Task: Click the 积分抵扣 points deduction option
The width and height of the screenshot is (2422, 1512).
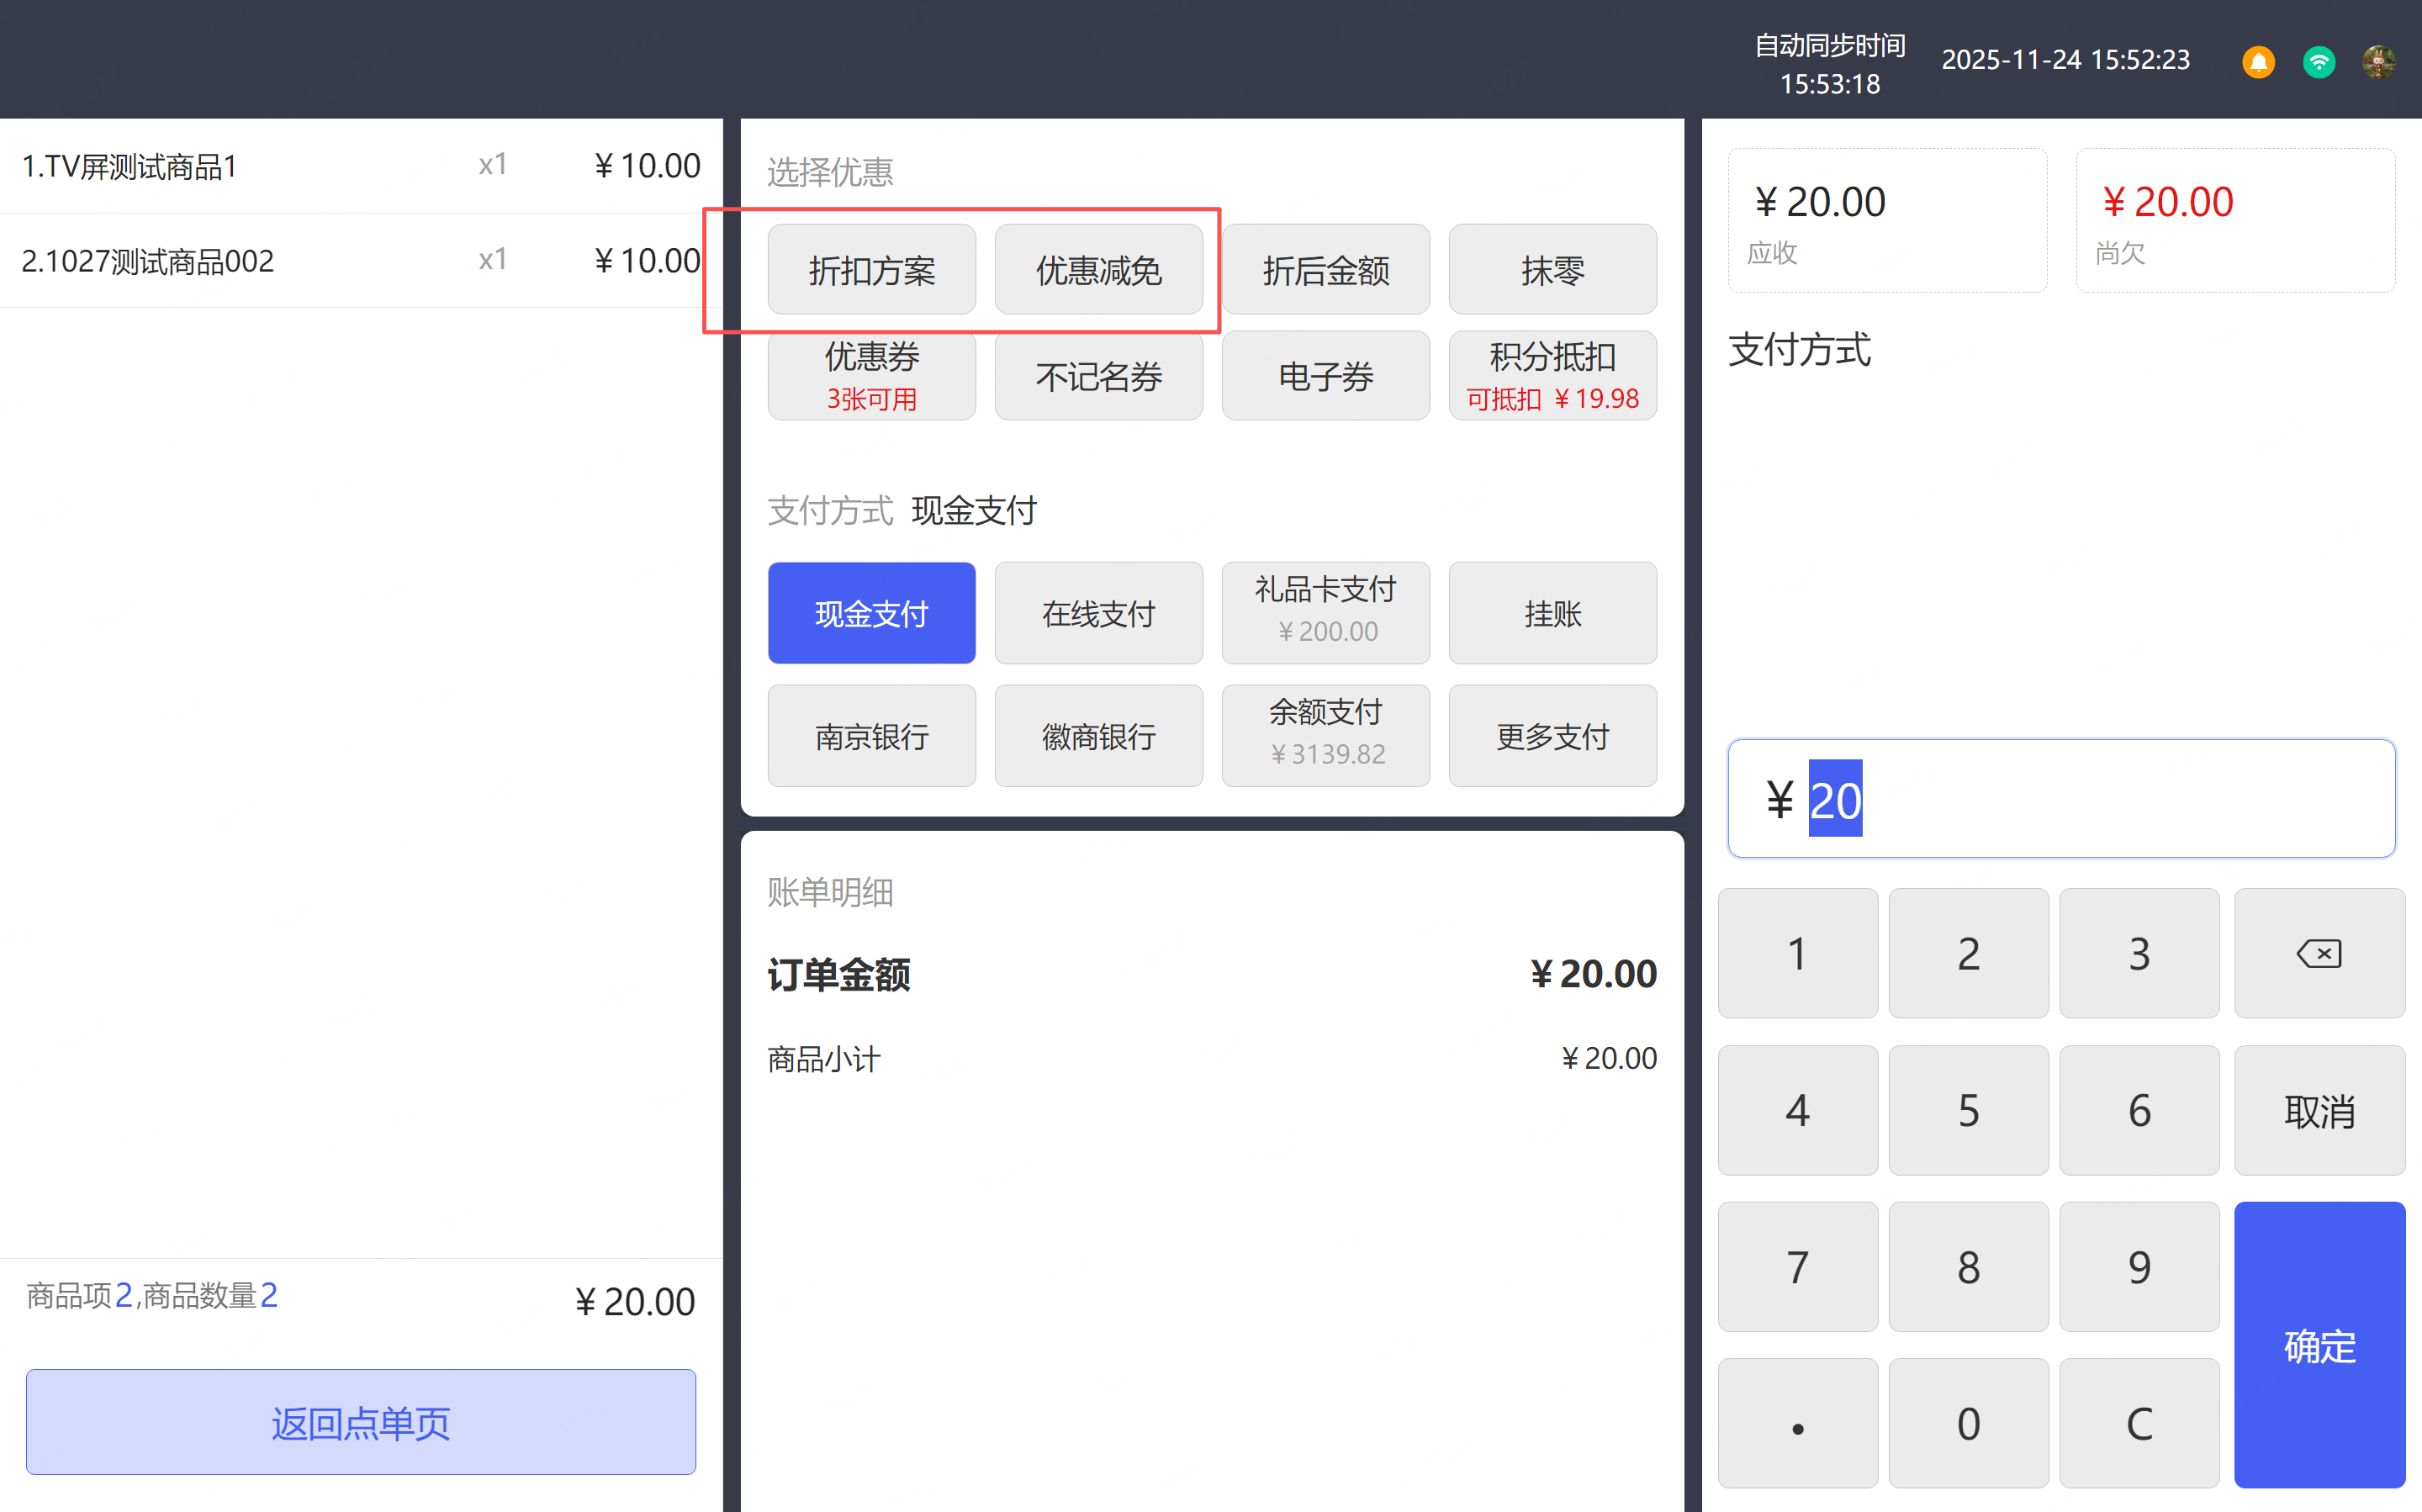Action: tap(1552, 376)
